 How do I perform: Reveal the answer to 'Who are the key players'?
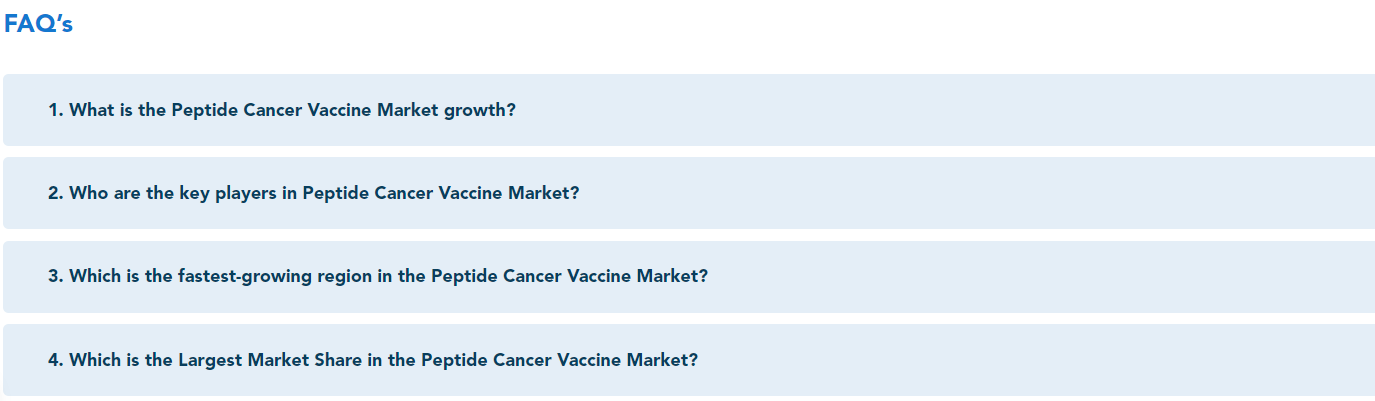(x=689, y=193)
